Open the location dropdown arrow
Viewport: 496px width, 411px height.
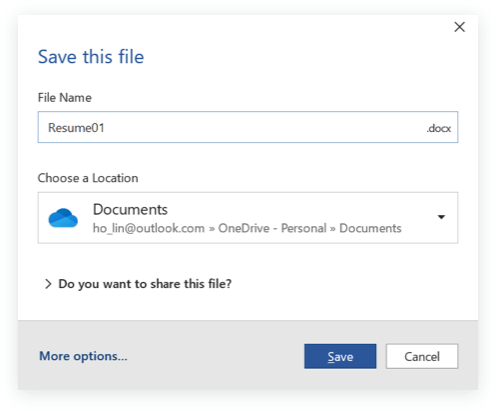[441, 217]
